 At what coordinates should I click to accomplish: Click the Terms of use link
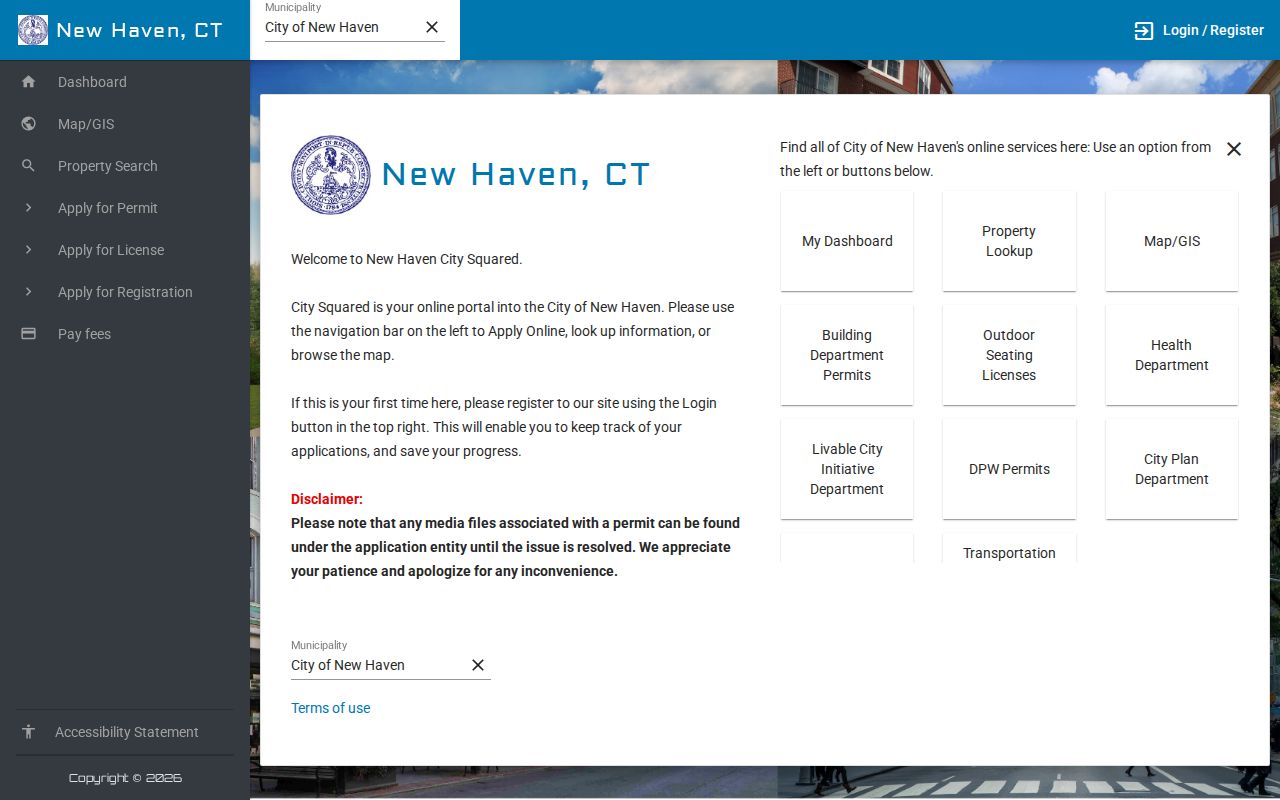click(331, 708)
